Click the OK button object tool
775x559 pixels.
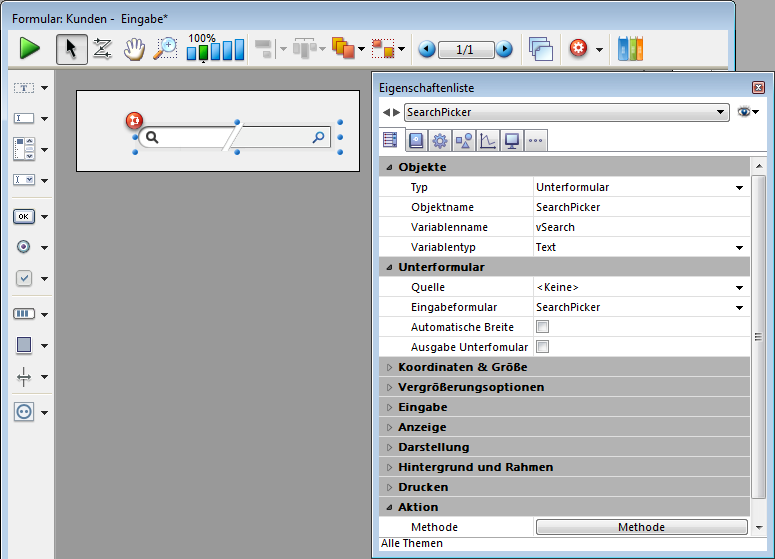coord(25,216)
